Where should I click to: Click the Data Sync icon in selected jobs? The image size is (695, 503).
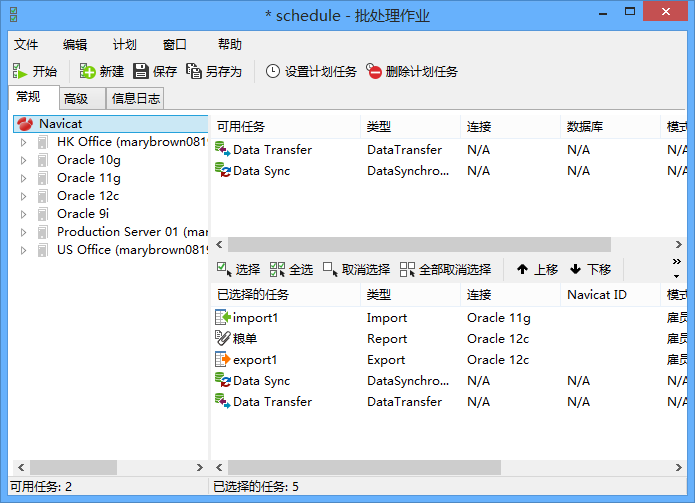[223, 380]
